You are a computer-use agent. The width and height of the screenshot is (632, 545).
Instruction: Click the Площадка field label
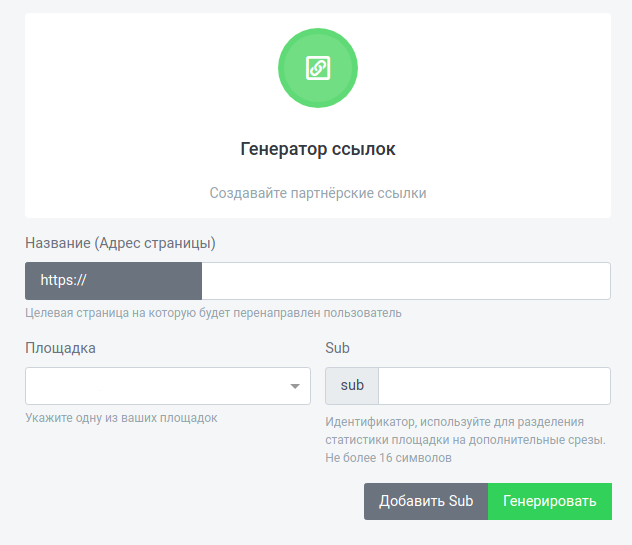[x=60, y=348]
